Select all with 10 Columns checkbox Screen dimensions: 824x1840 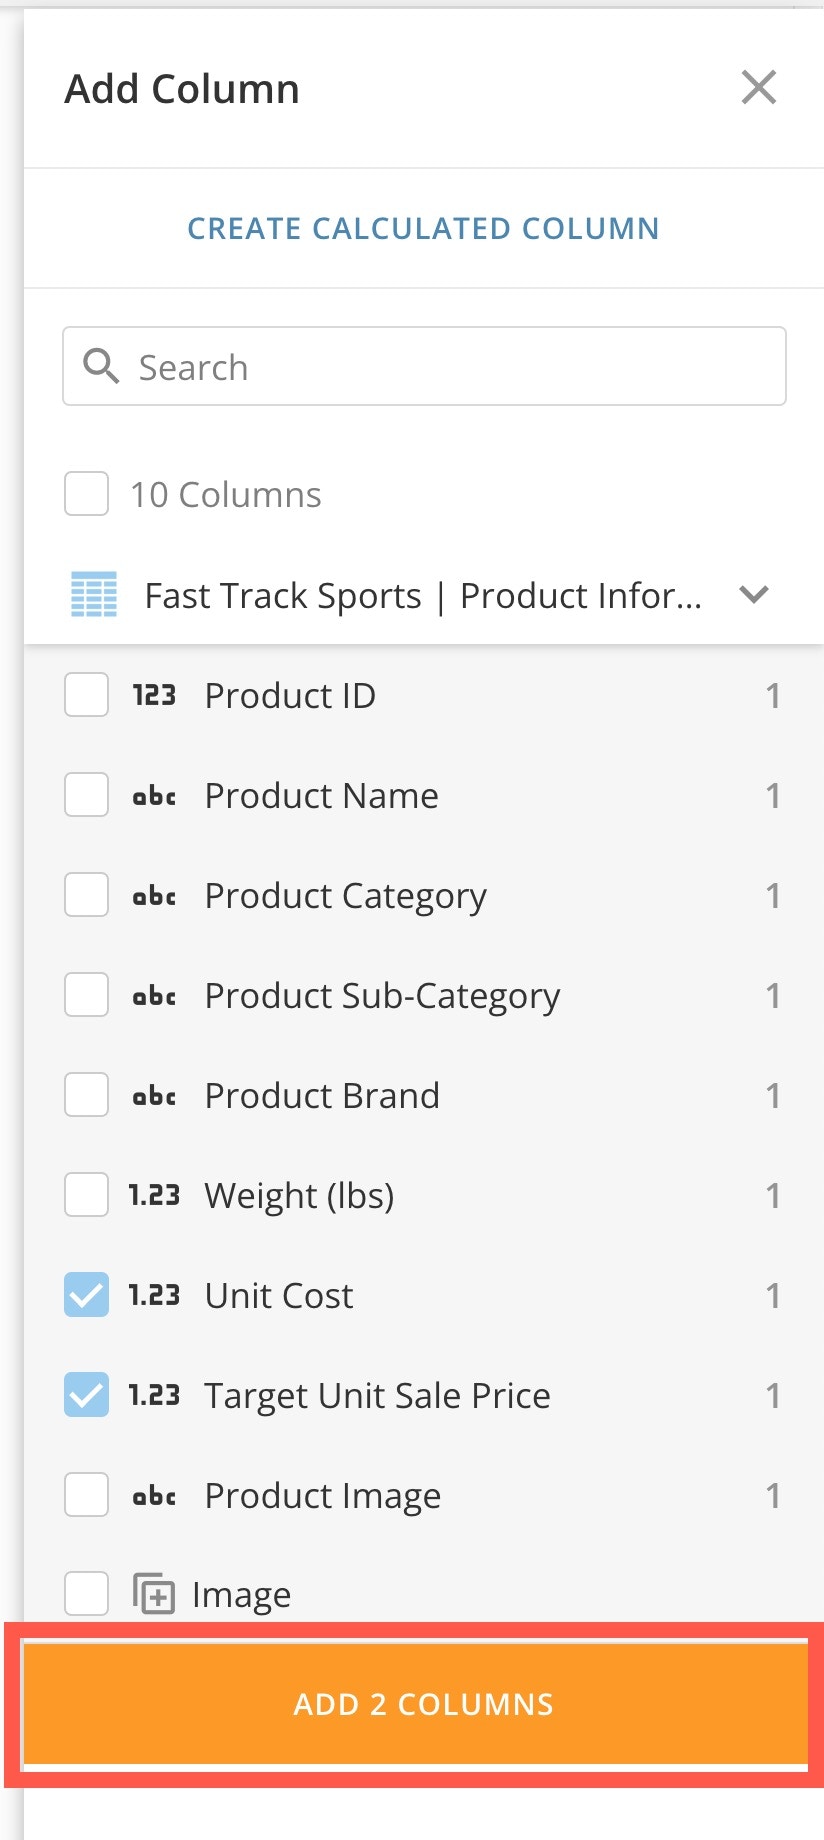click(x=87, y=494)
